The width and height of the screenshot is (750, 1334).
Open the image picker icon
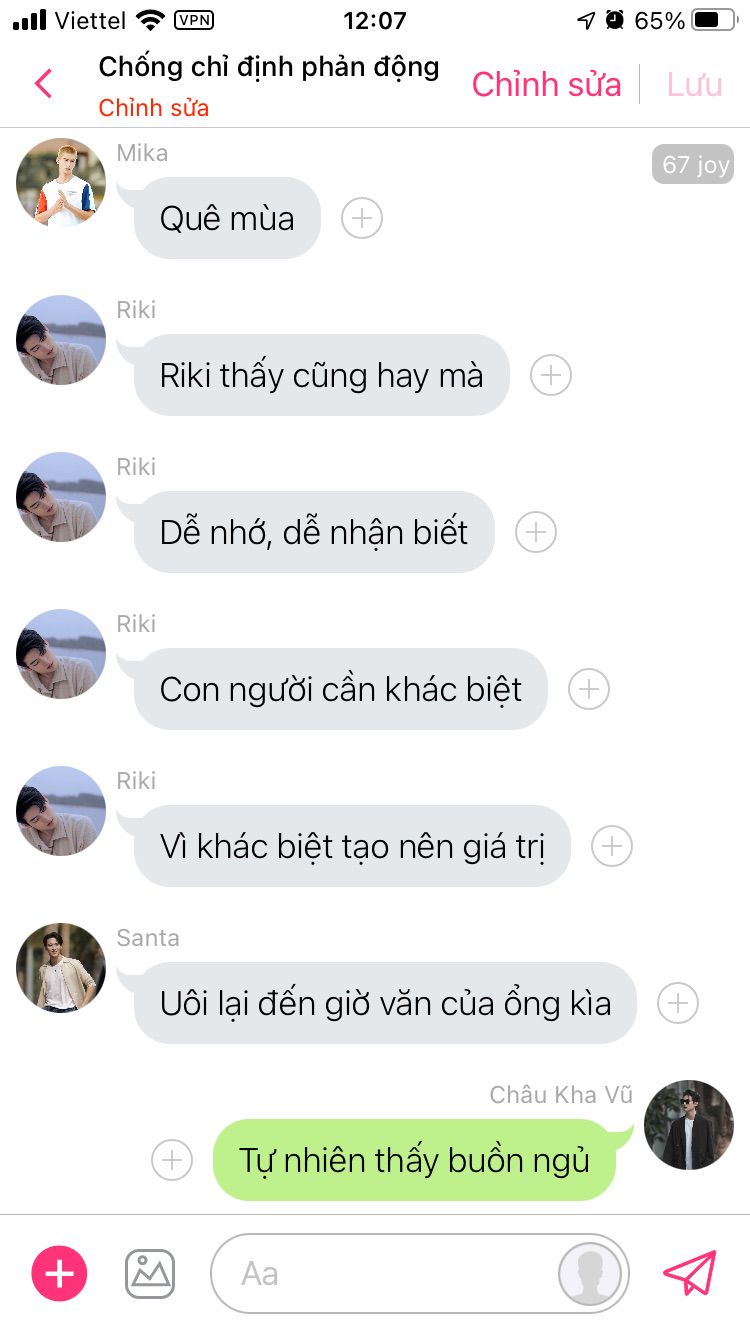point(150,1273)
